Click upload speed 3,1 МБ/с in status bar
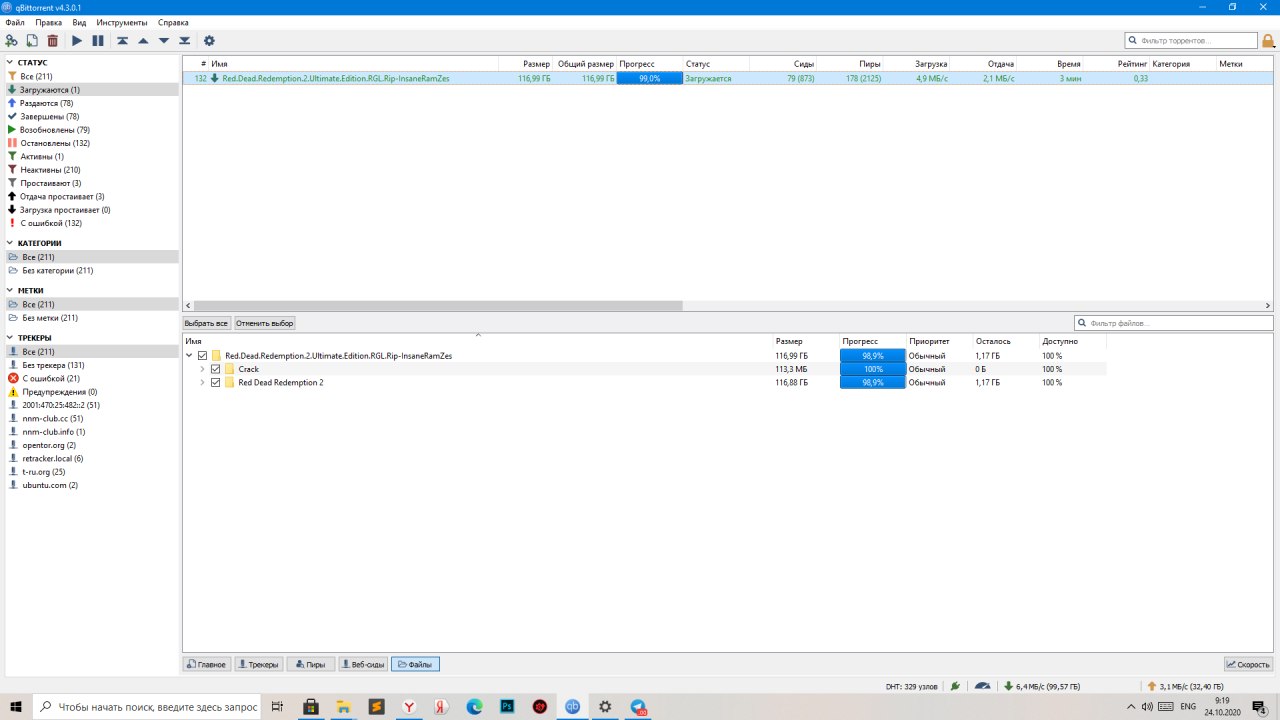Viewport: 1280px width, 720px height. pyautogui.click(x=1185, y=686)
